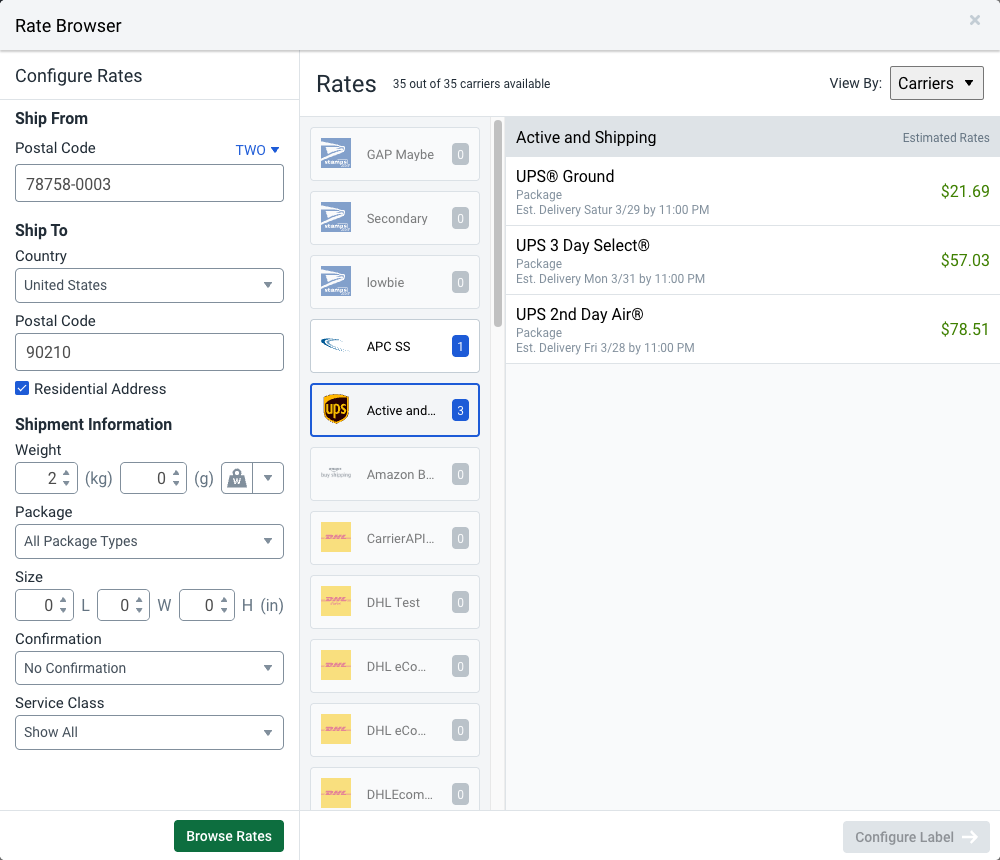
Task: Expand the Country dropdown
Action: pos(149,285)
